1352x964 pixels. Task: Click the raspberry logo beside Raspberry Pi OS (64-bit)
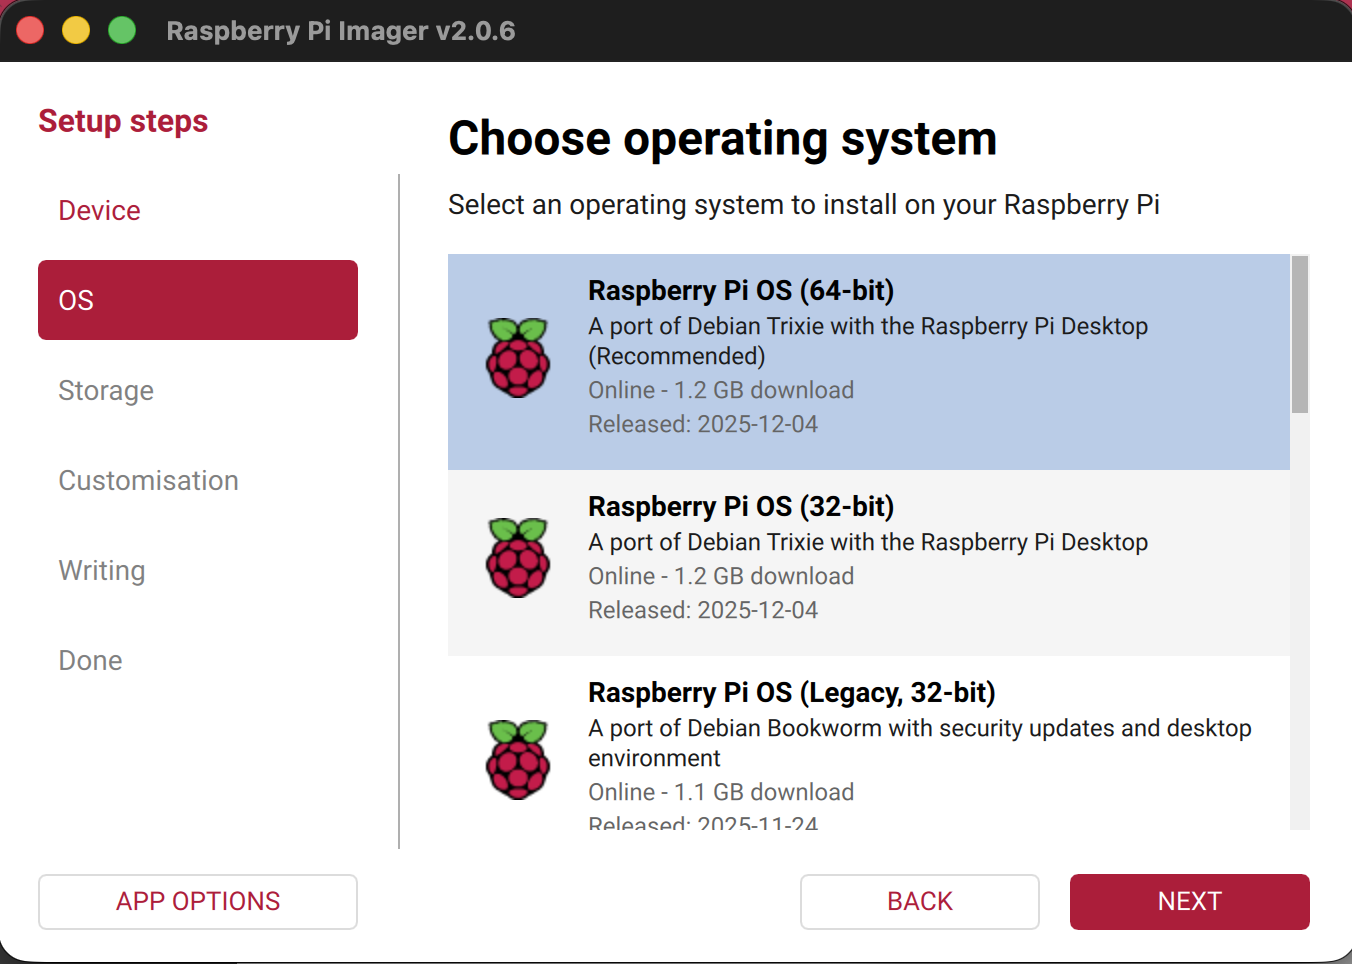pyautogui.click(x=518, y=358)
